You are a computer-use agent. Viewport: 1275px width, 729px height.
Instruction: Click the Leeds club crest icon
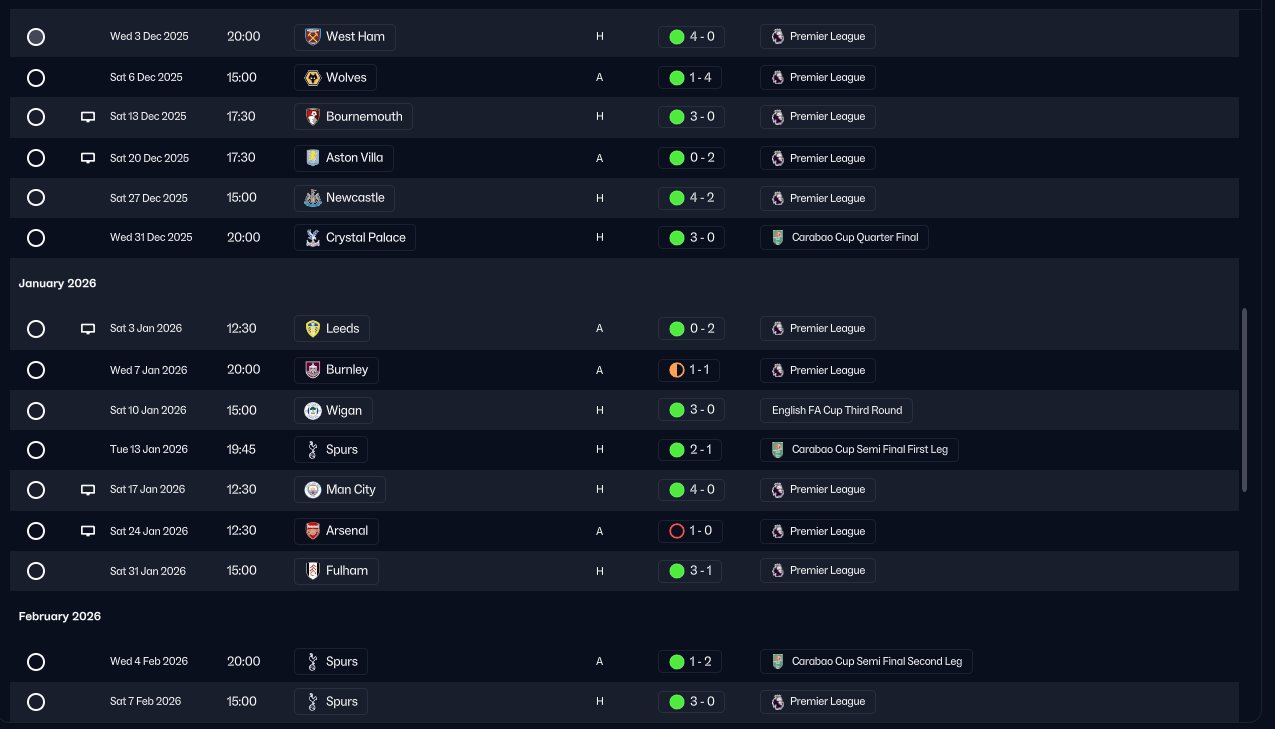pyautogui.click(x=313, y=328)
